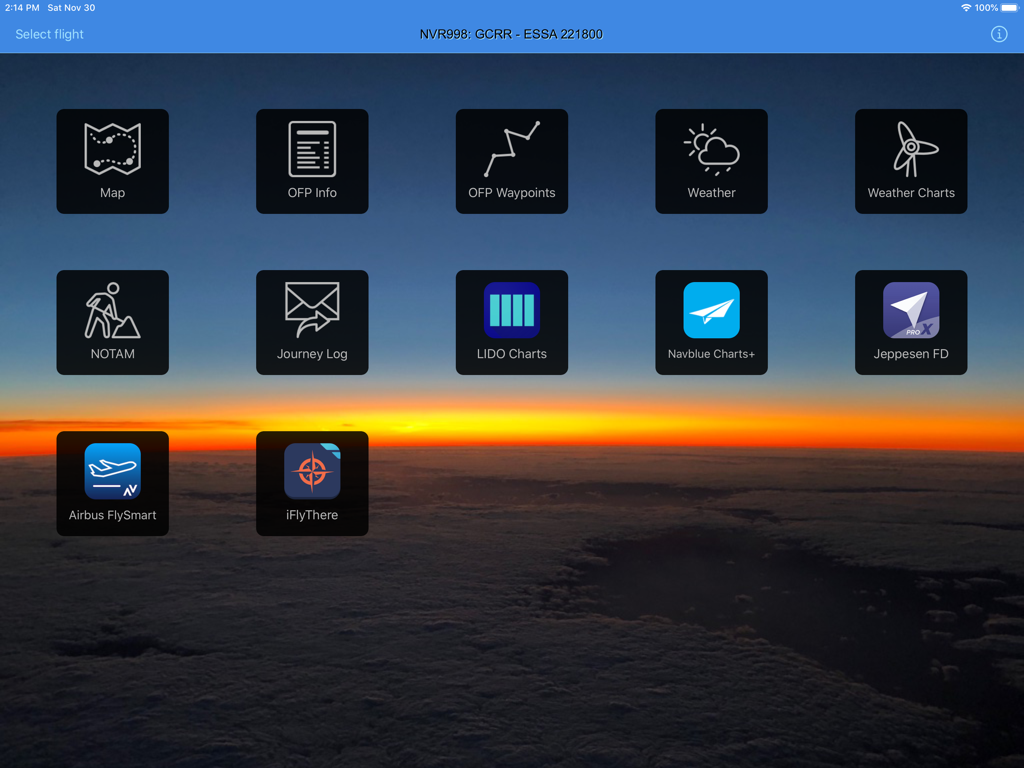Screen dimensions: 1024x768
Task: Open the info button in top-right corner
Action: click(998, 34)
